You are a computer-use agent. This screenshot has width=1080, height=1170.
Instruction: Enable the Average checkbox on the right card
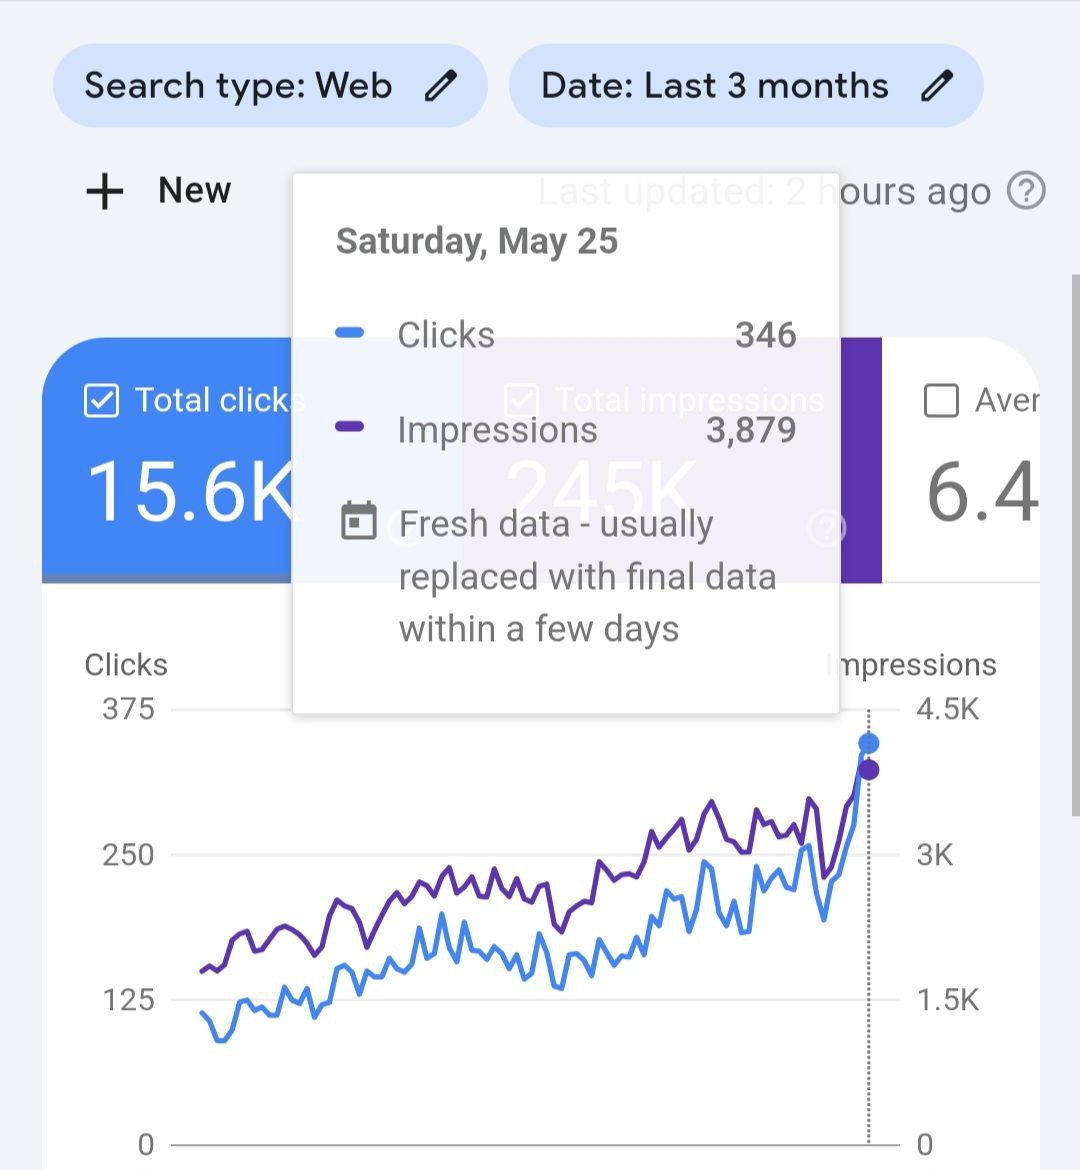[x=941, y=401]
